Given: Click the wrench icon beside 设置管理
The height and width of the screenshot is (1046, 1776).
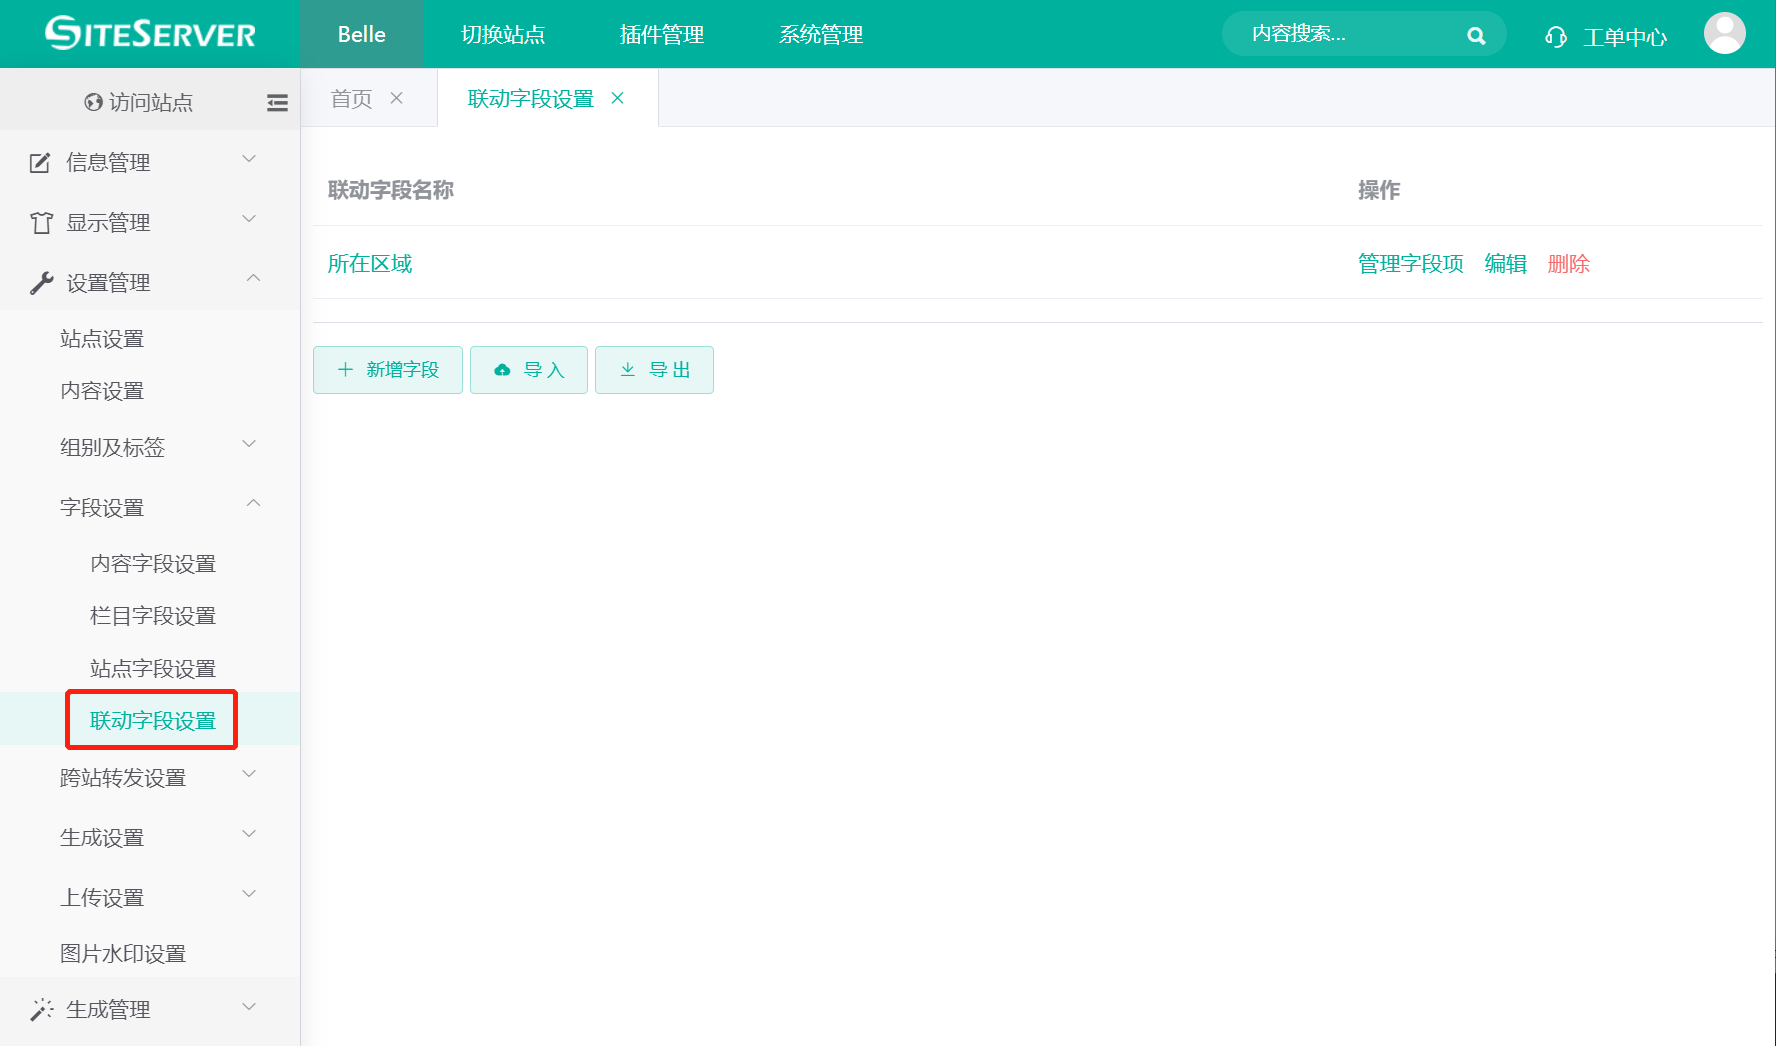Looking at the screenshot, I should point(40,281).
